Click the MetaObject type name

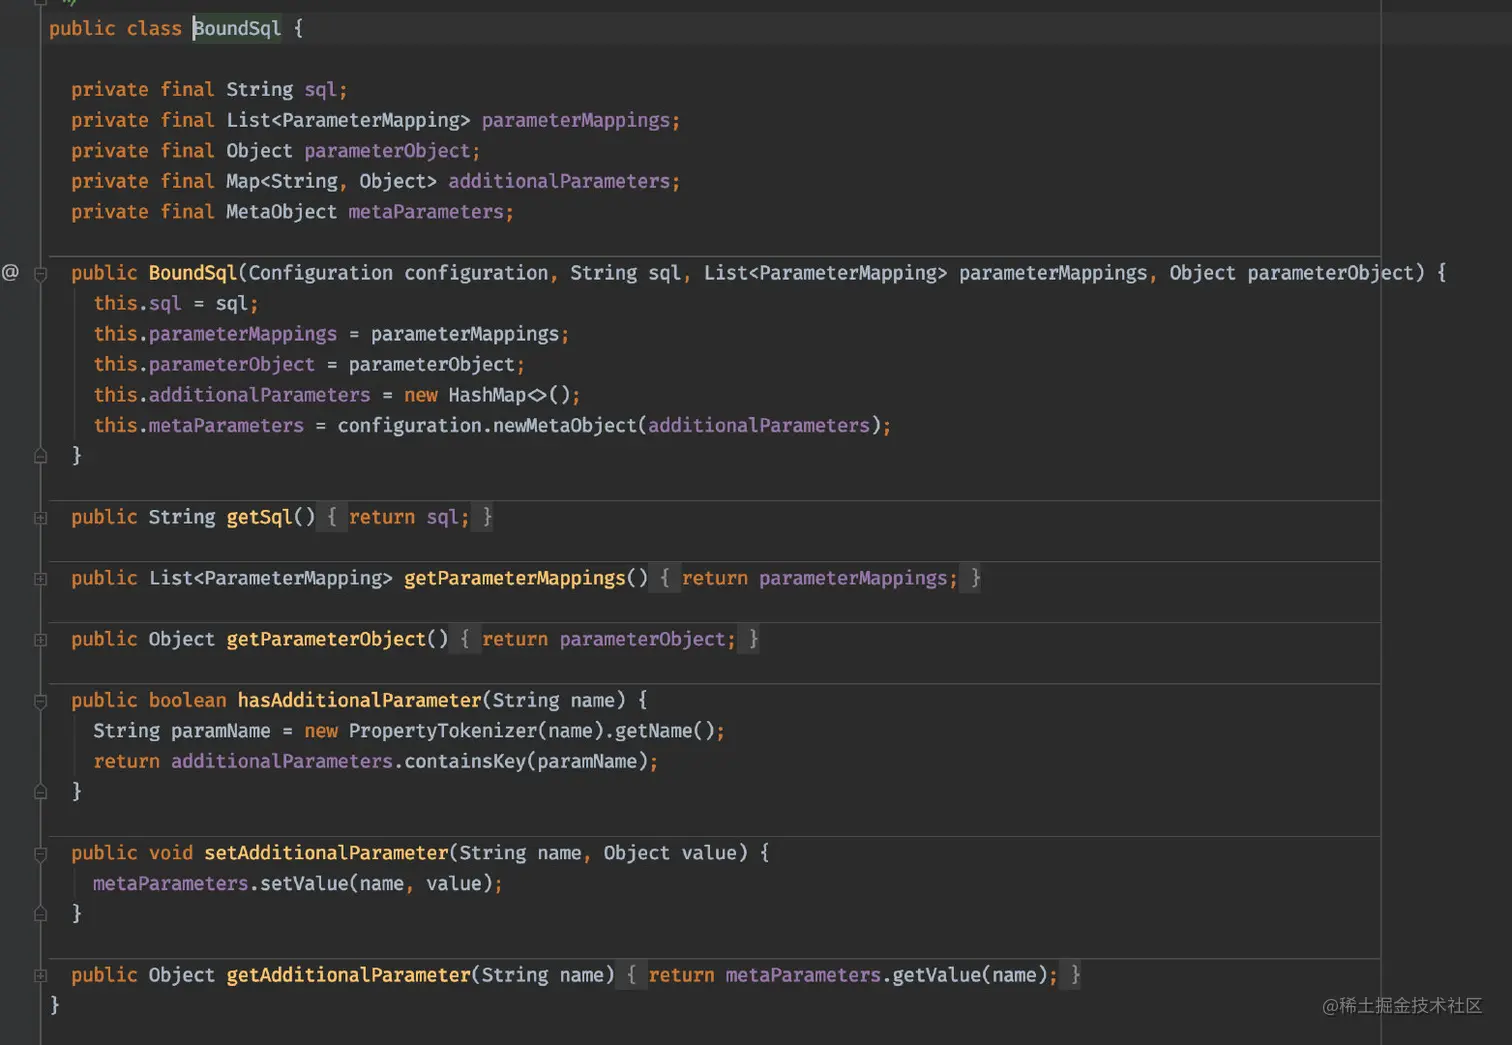[281, 212]
